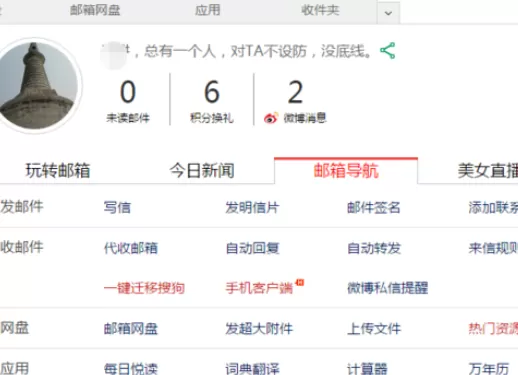
Task: Click the 邮件签名 link
Action: pos(374,207)
